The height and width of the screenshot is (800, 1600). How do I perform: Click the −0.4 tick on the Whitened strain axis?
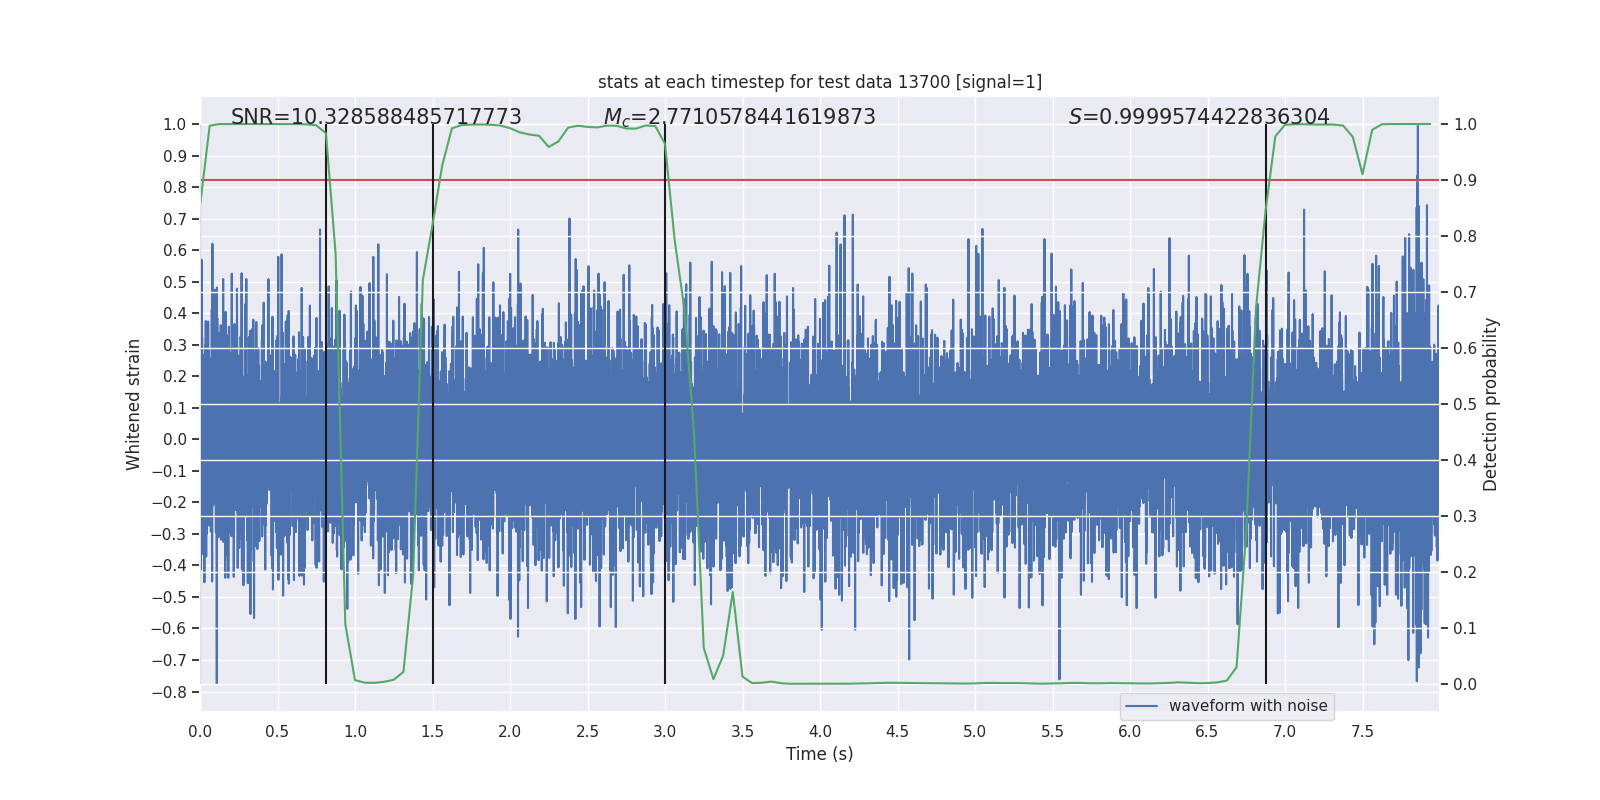tap(169, 565)
